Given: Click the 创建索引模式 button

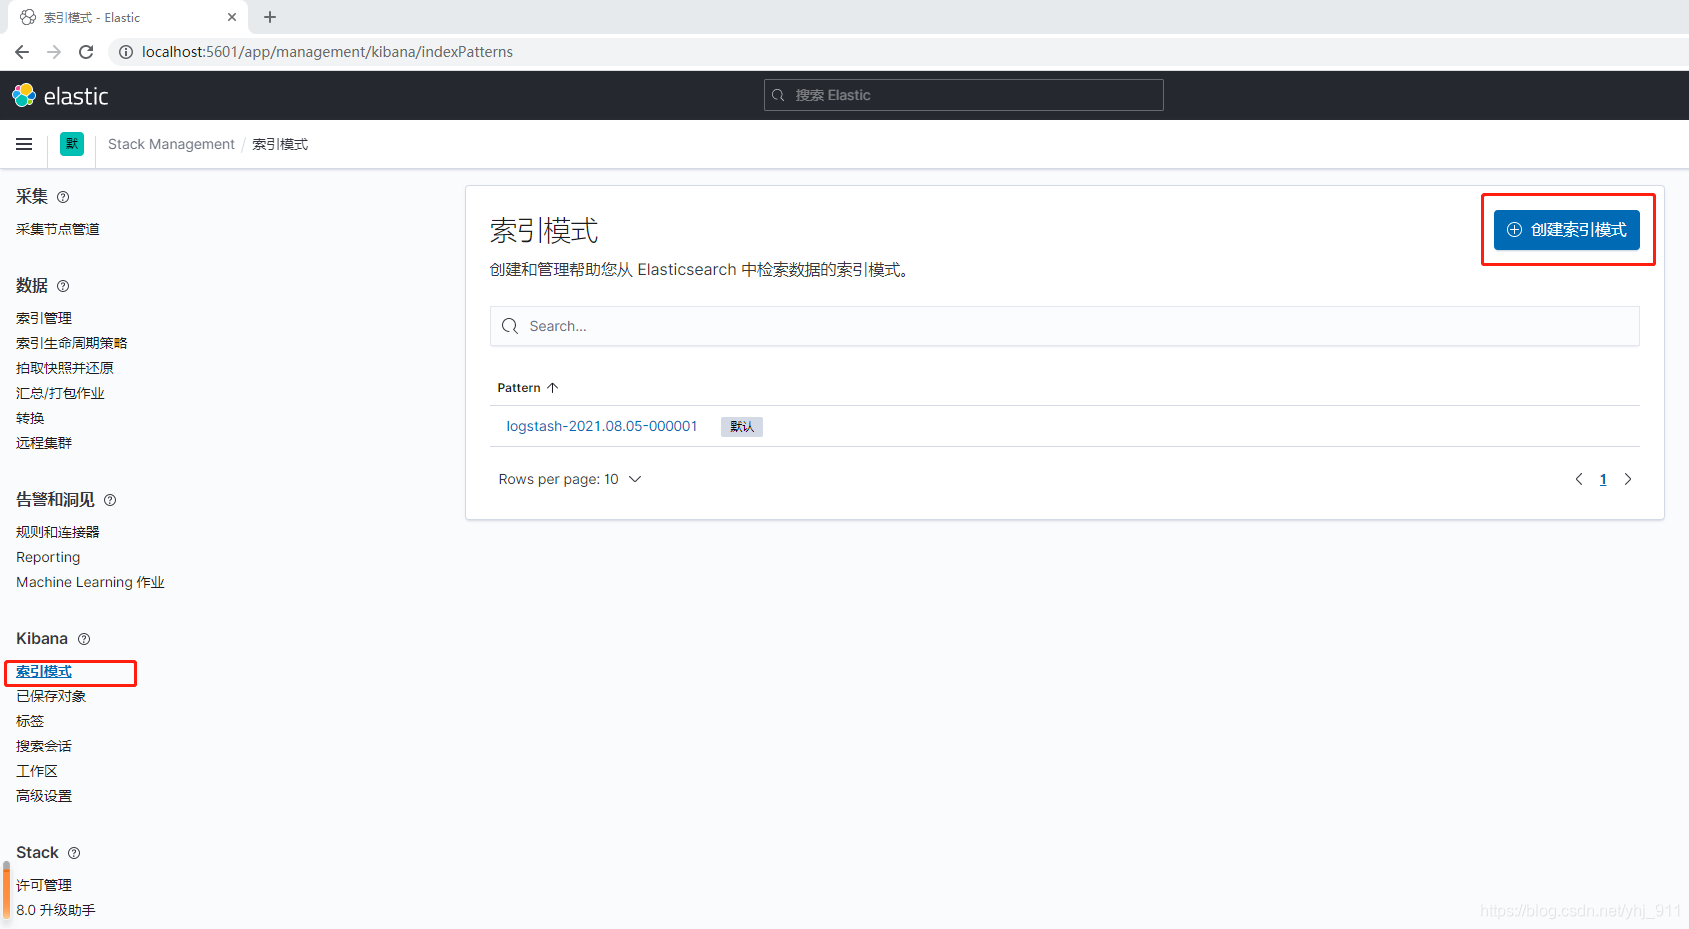Looking at the screenshot, I should 1567,230.
